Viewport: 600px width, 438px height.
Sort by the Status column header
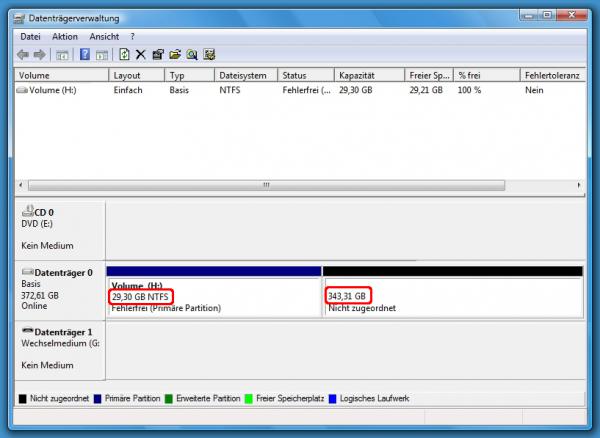306,76
